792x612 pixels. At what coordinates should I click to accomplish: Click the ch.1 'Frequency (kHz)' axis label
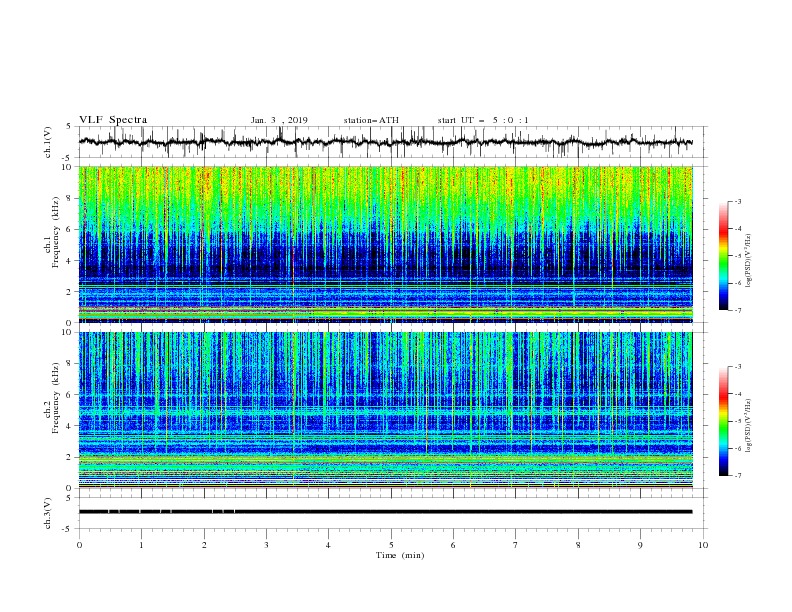coord(55,231)
